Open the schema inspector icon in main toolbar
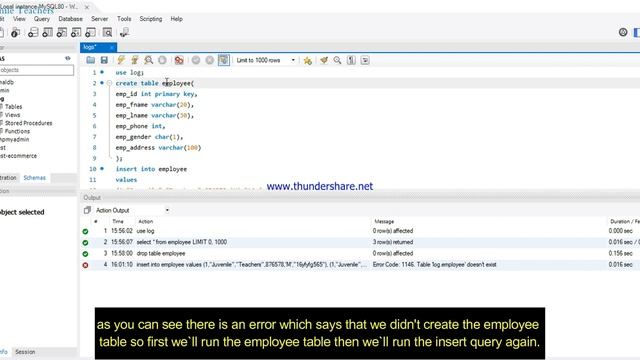This screenshot has height=360, width=640. click(x=16, y=33)
